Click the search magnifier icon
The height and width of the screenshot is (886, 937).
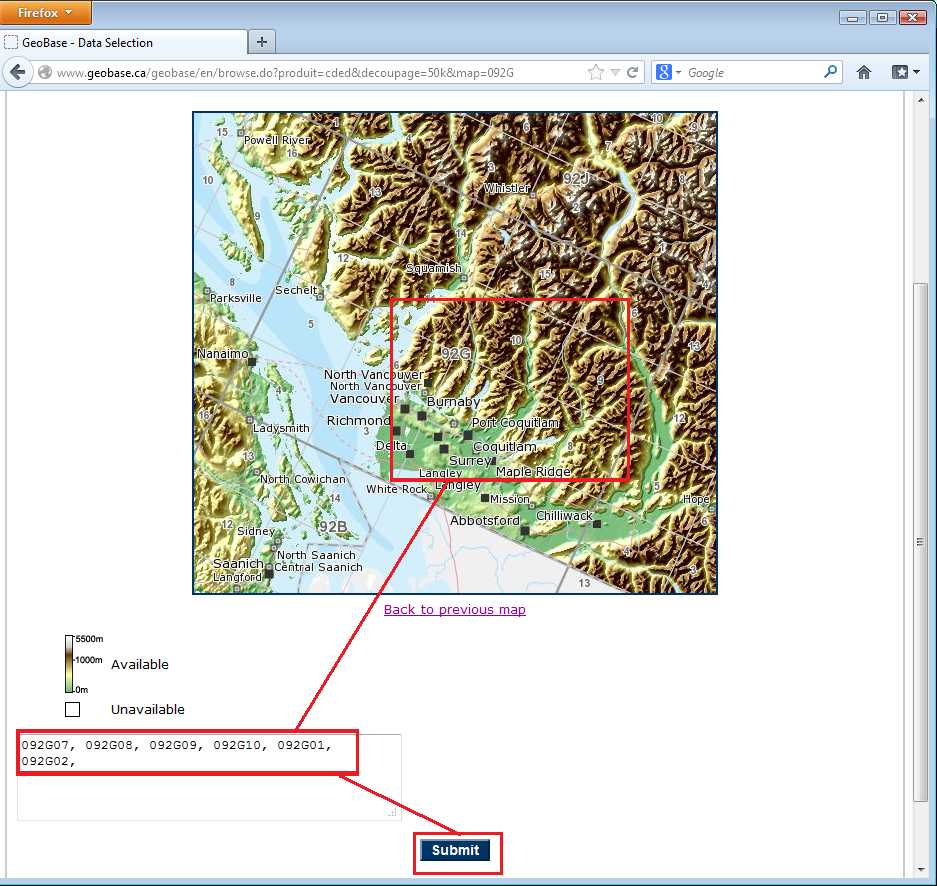(x=830, y=73)
